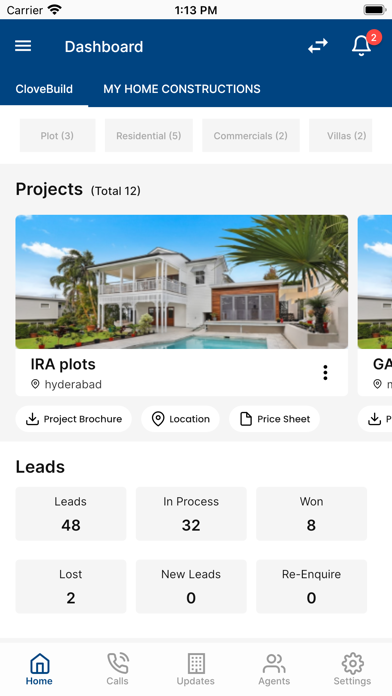Filter by Commercials (2) category
Viewport: 392px width, 696px height.
pyautogui.click(x=251, y=135)
